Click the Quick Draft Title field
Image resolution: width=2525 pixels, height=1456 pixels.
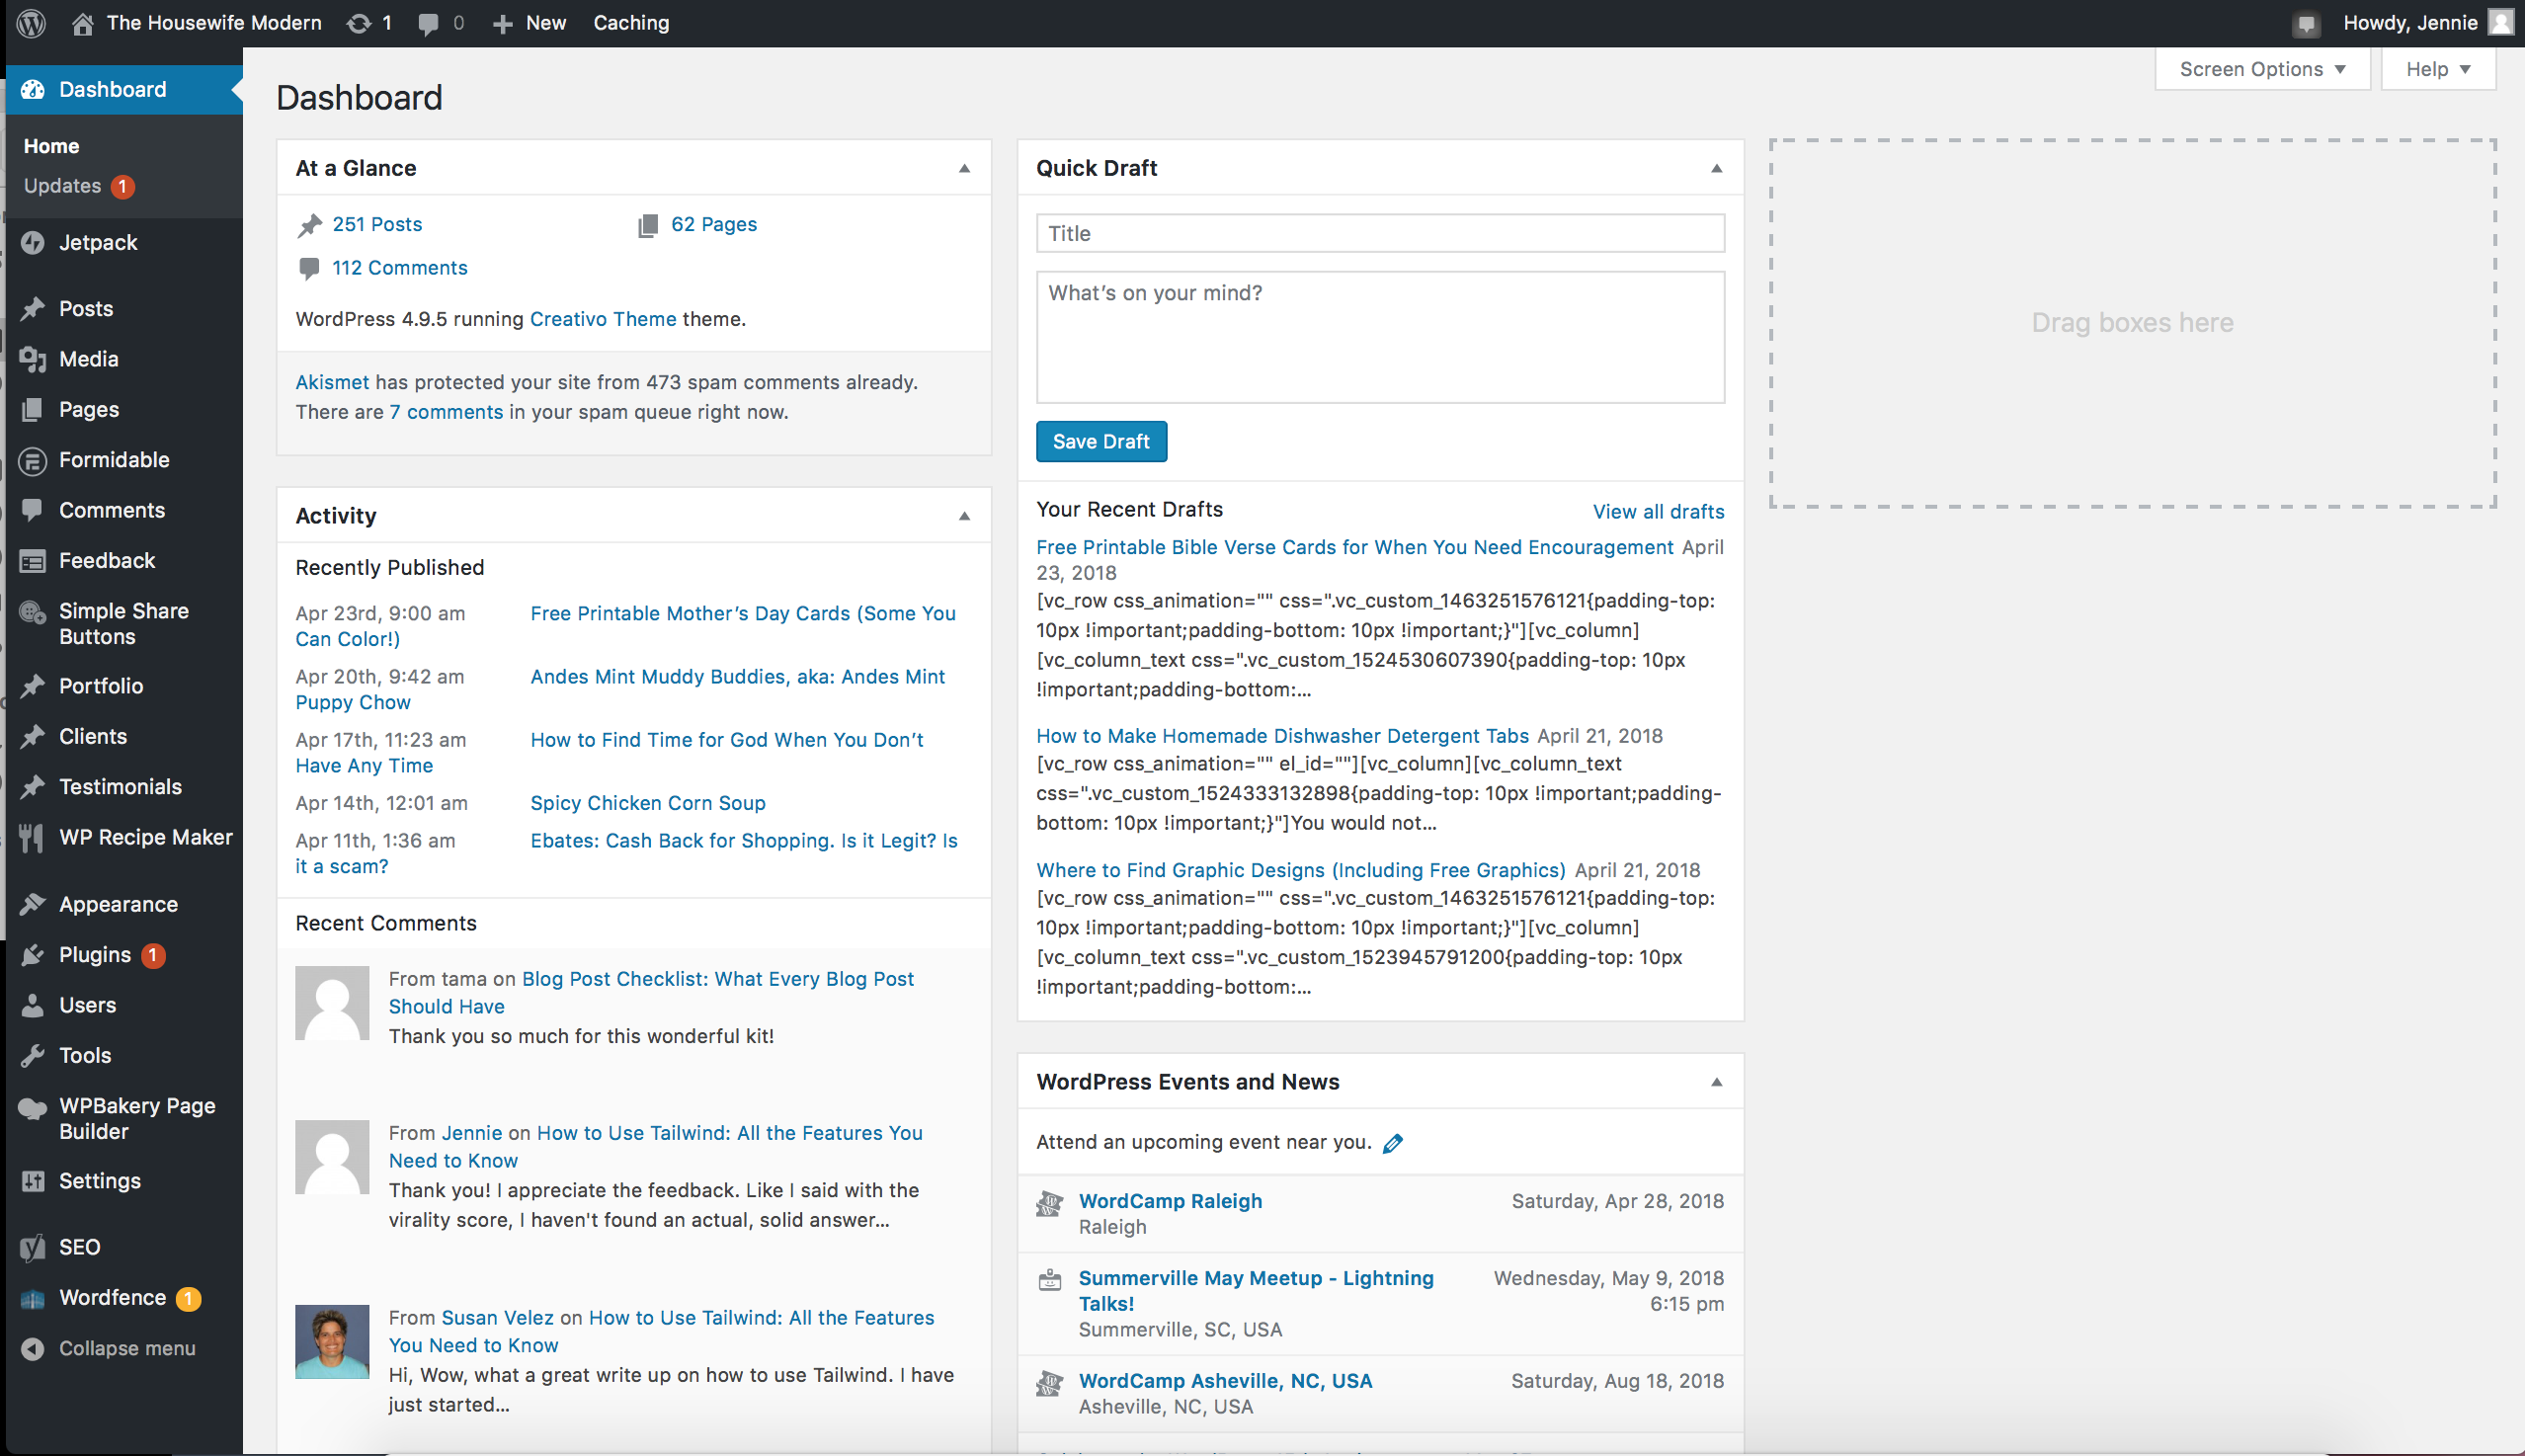point(1380,233)
